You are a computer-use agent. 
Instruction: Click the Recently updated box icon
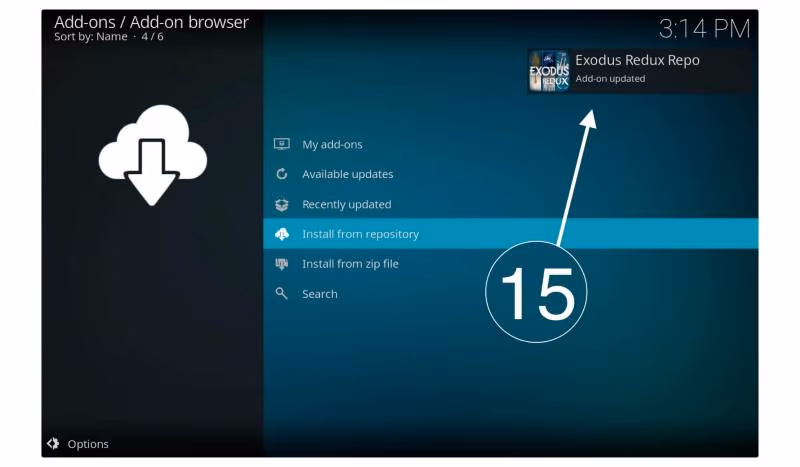pos(282,204)
